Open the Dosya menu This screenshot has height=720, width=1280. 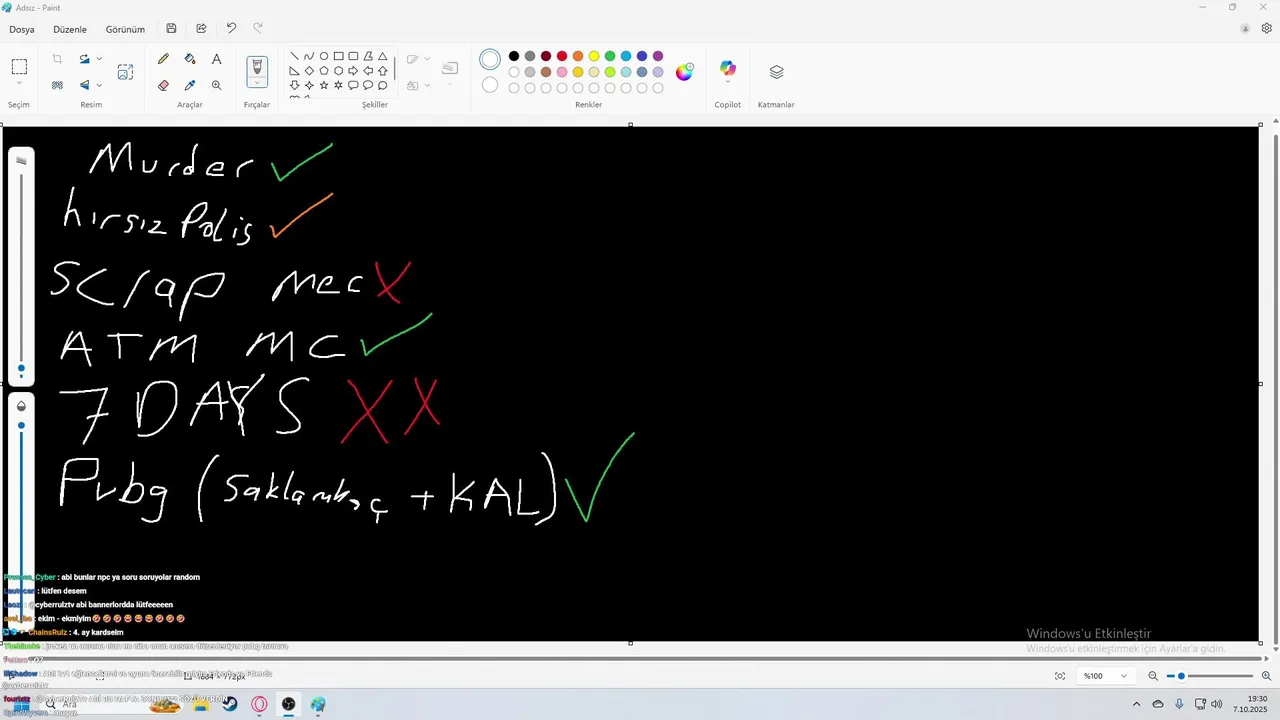pyautogui.click(x=22, y=29)
